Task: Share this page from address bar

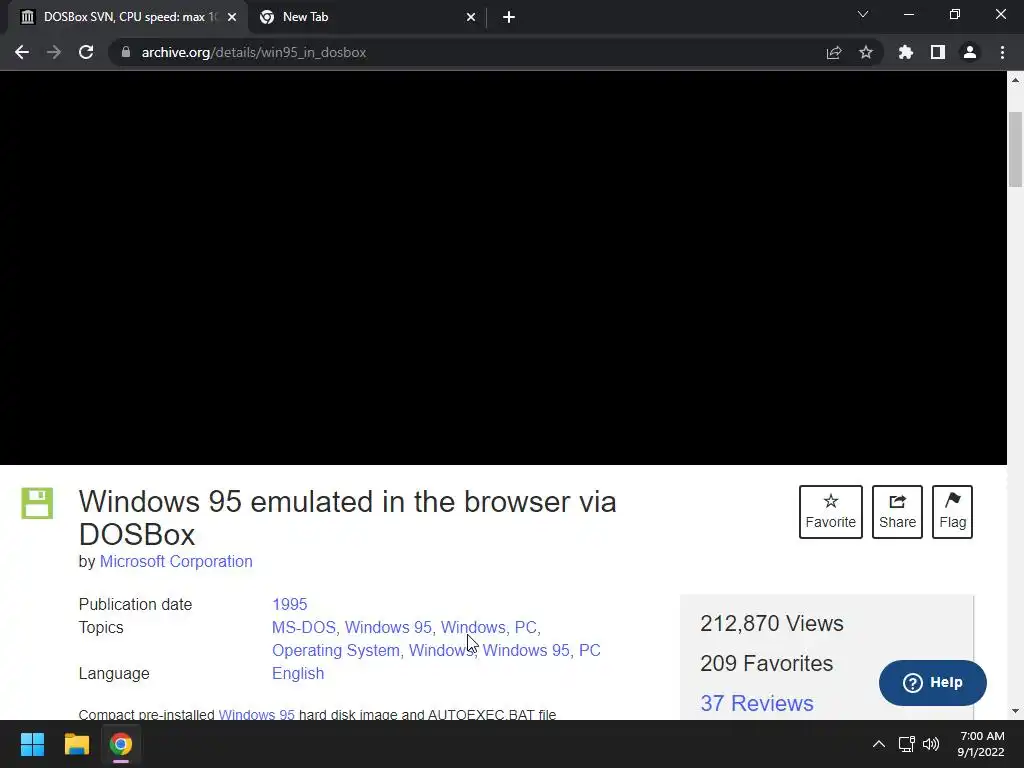Action: click(x=834, y=52)
